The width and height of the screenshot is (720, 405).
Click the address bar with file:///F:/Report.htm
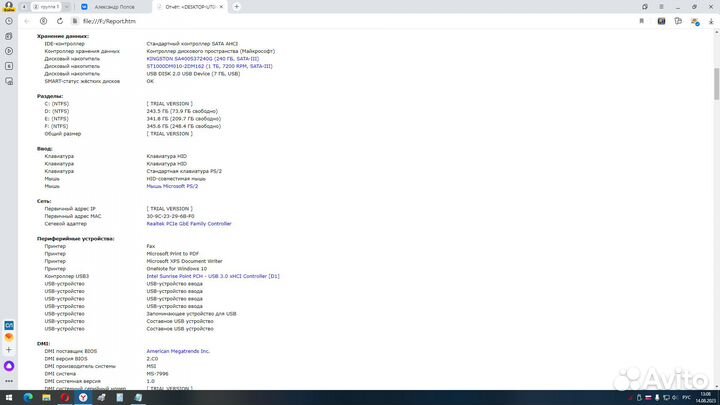point(300,20)
